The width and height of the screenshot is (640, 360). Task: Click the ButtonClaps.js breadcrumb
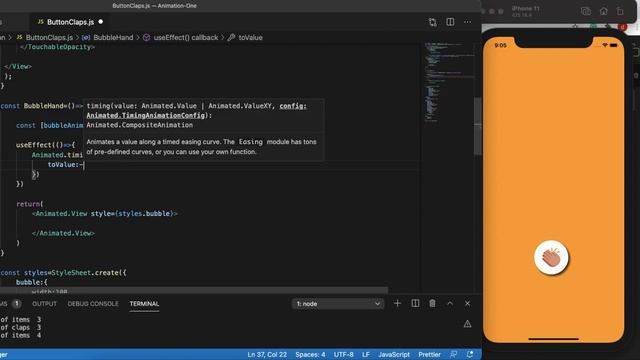pyautogui.click(x=49, y=38)
